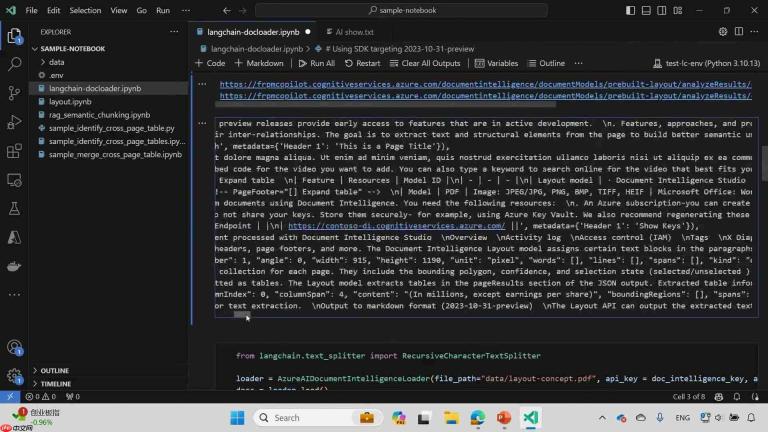Open layout.ipynb file
The width and height of the screenshot is (768, 432).
pos(70,102)
